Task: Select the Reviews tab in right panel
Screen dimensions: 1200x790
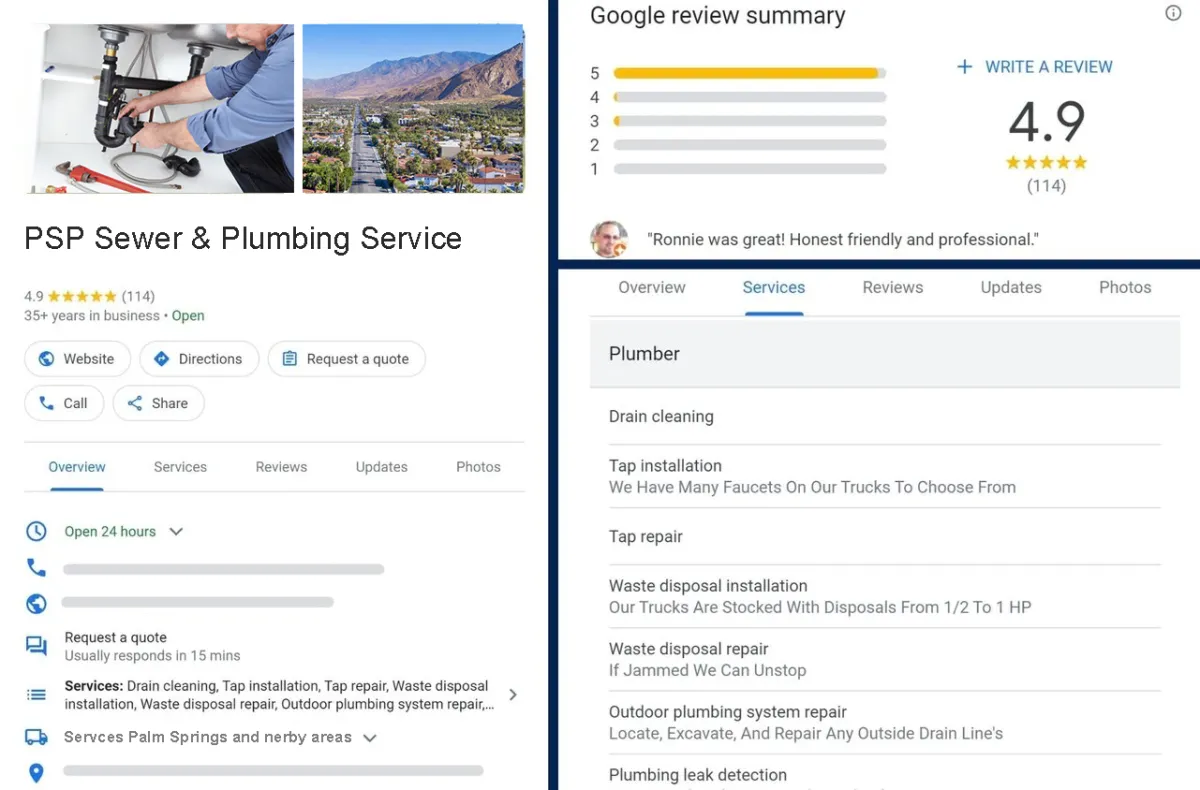Action: [893, 287]
